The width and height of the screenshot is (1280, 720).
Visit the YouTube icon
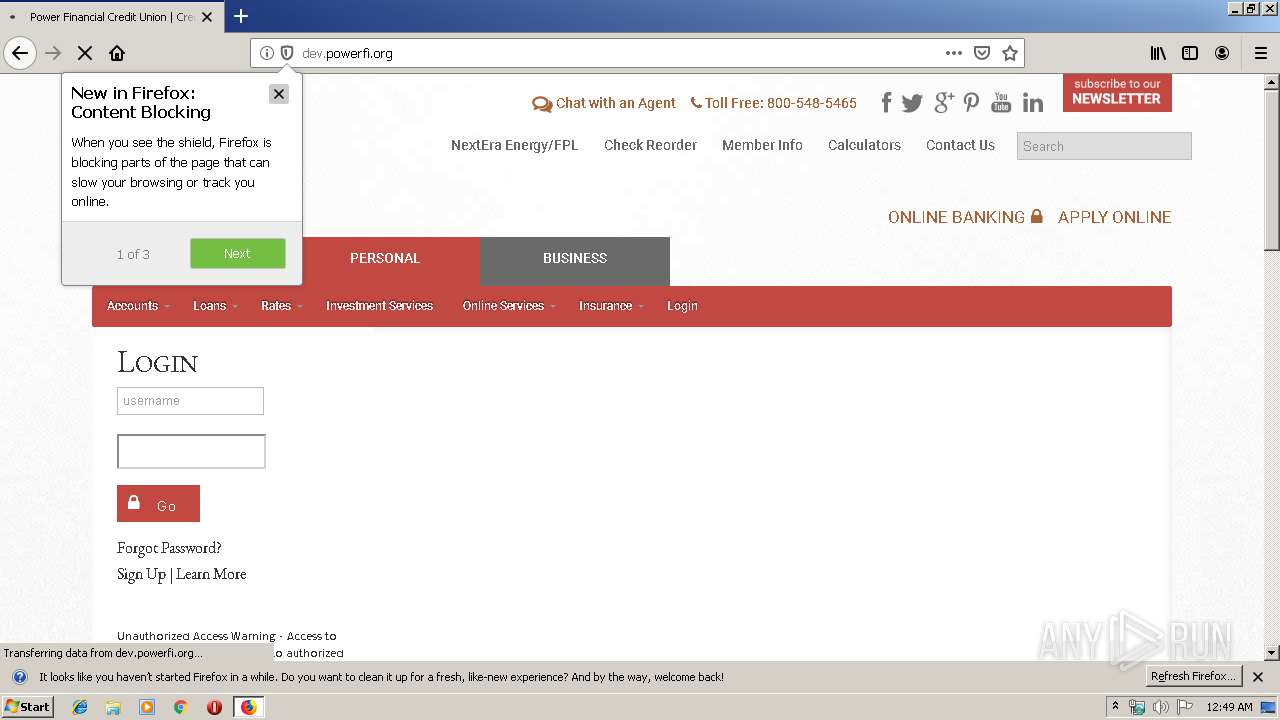[x=1001, y=102]
